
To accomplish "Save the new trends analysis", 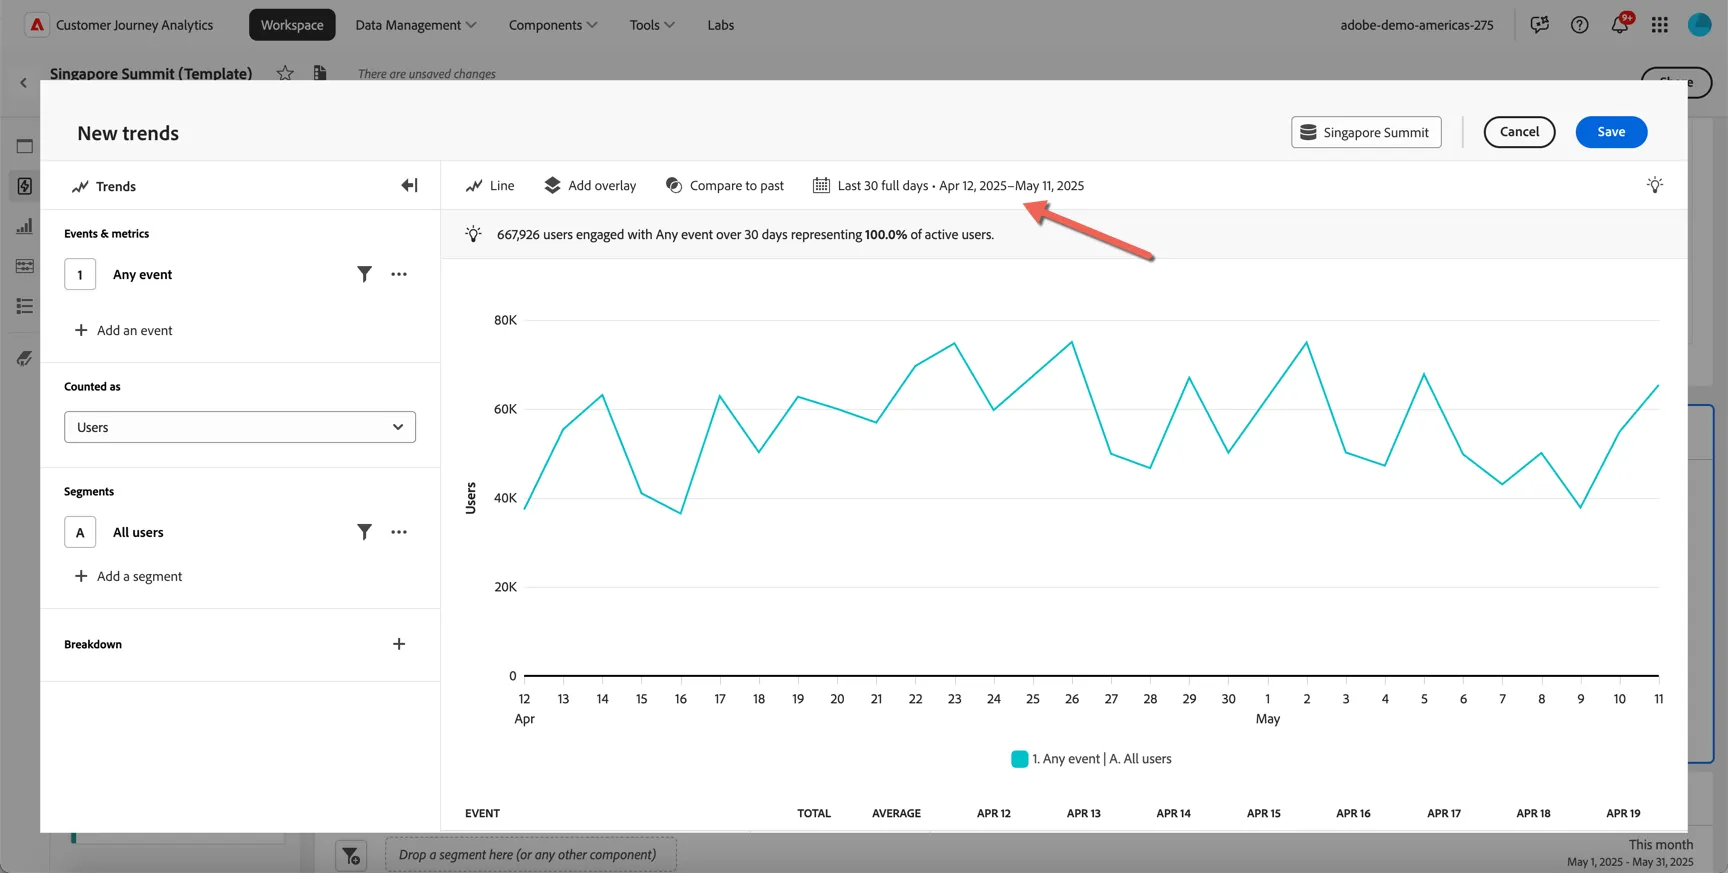I will 1611,132.
